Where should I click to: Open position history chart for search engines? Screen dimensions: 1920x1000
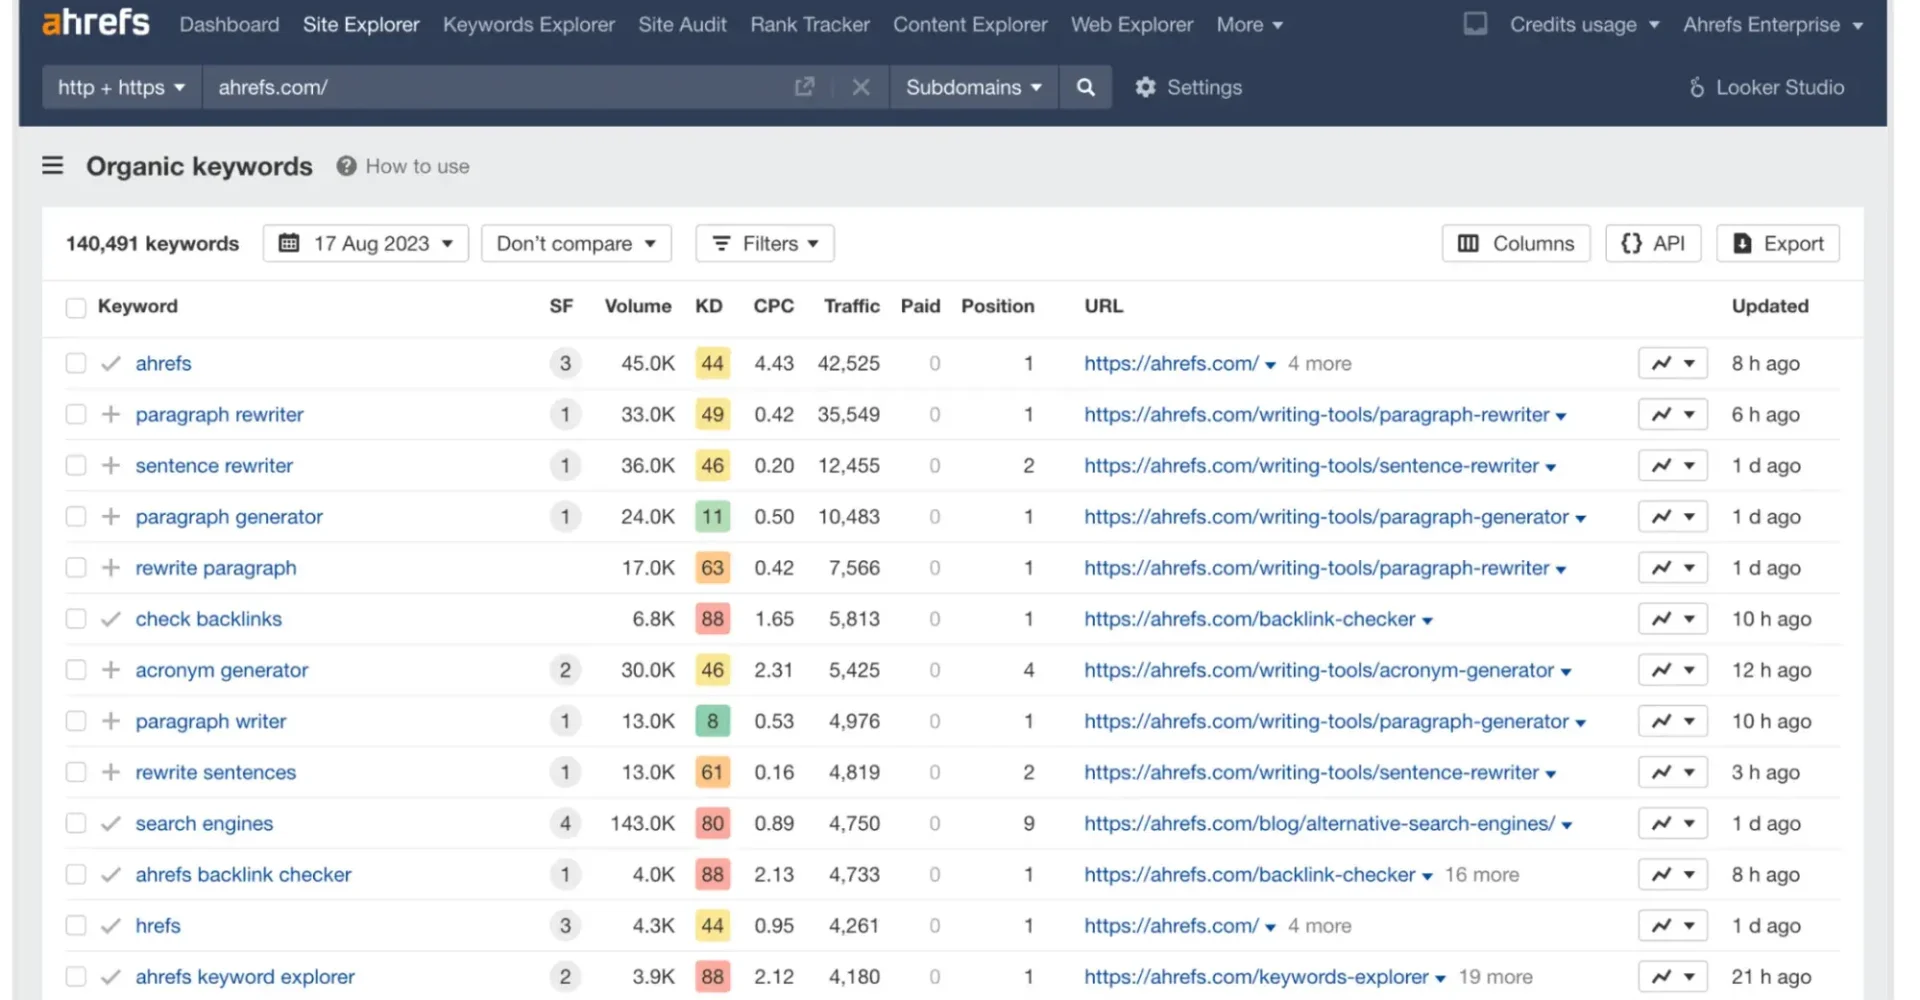(1672, 823)
